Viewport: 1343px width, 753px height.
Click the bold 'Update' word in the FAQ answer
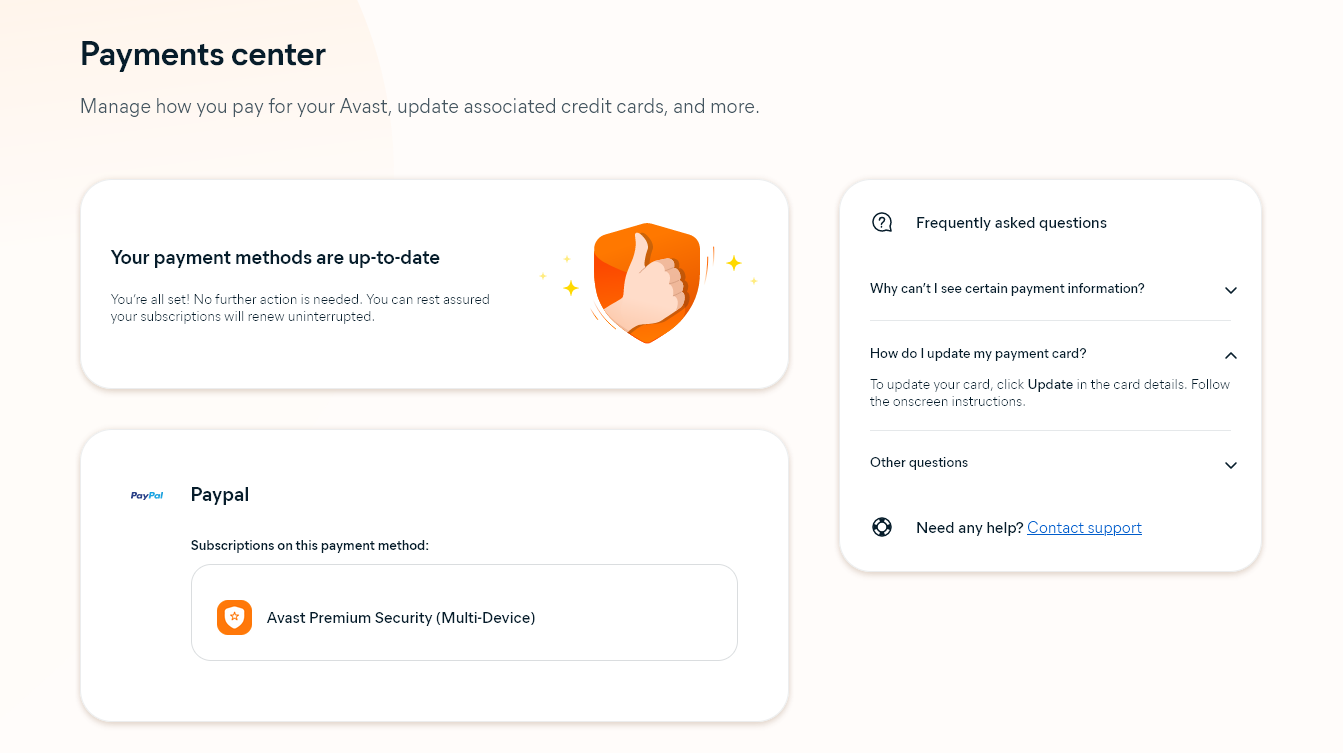click(x=1050, y=384)
